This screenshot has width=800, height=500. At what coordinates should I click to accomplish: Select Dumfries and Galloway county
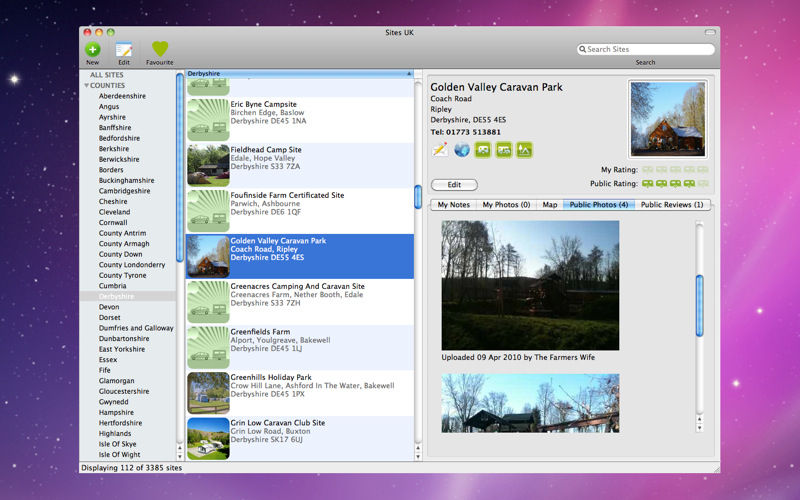click(x=136, y=328)
